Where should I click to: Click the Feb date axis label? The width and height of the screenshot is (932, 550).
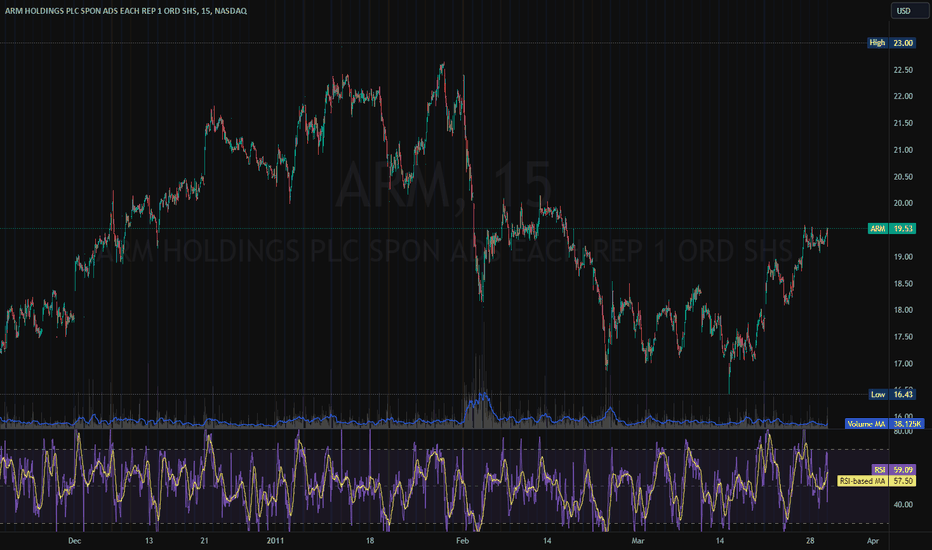tap(462, 540)
